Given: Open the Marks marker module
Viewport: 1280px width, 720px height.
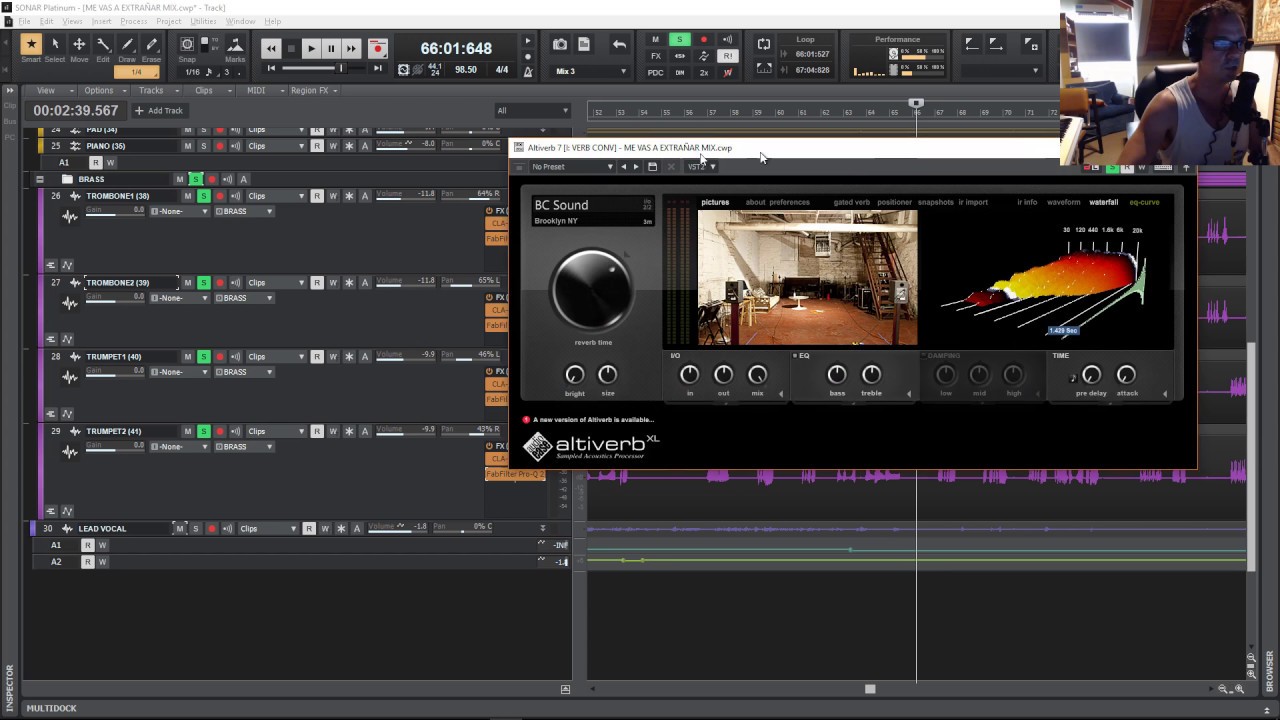Looking at the screenshot, I should pyautogui.click(x=235, y=45).
